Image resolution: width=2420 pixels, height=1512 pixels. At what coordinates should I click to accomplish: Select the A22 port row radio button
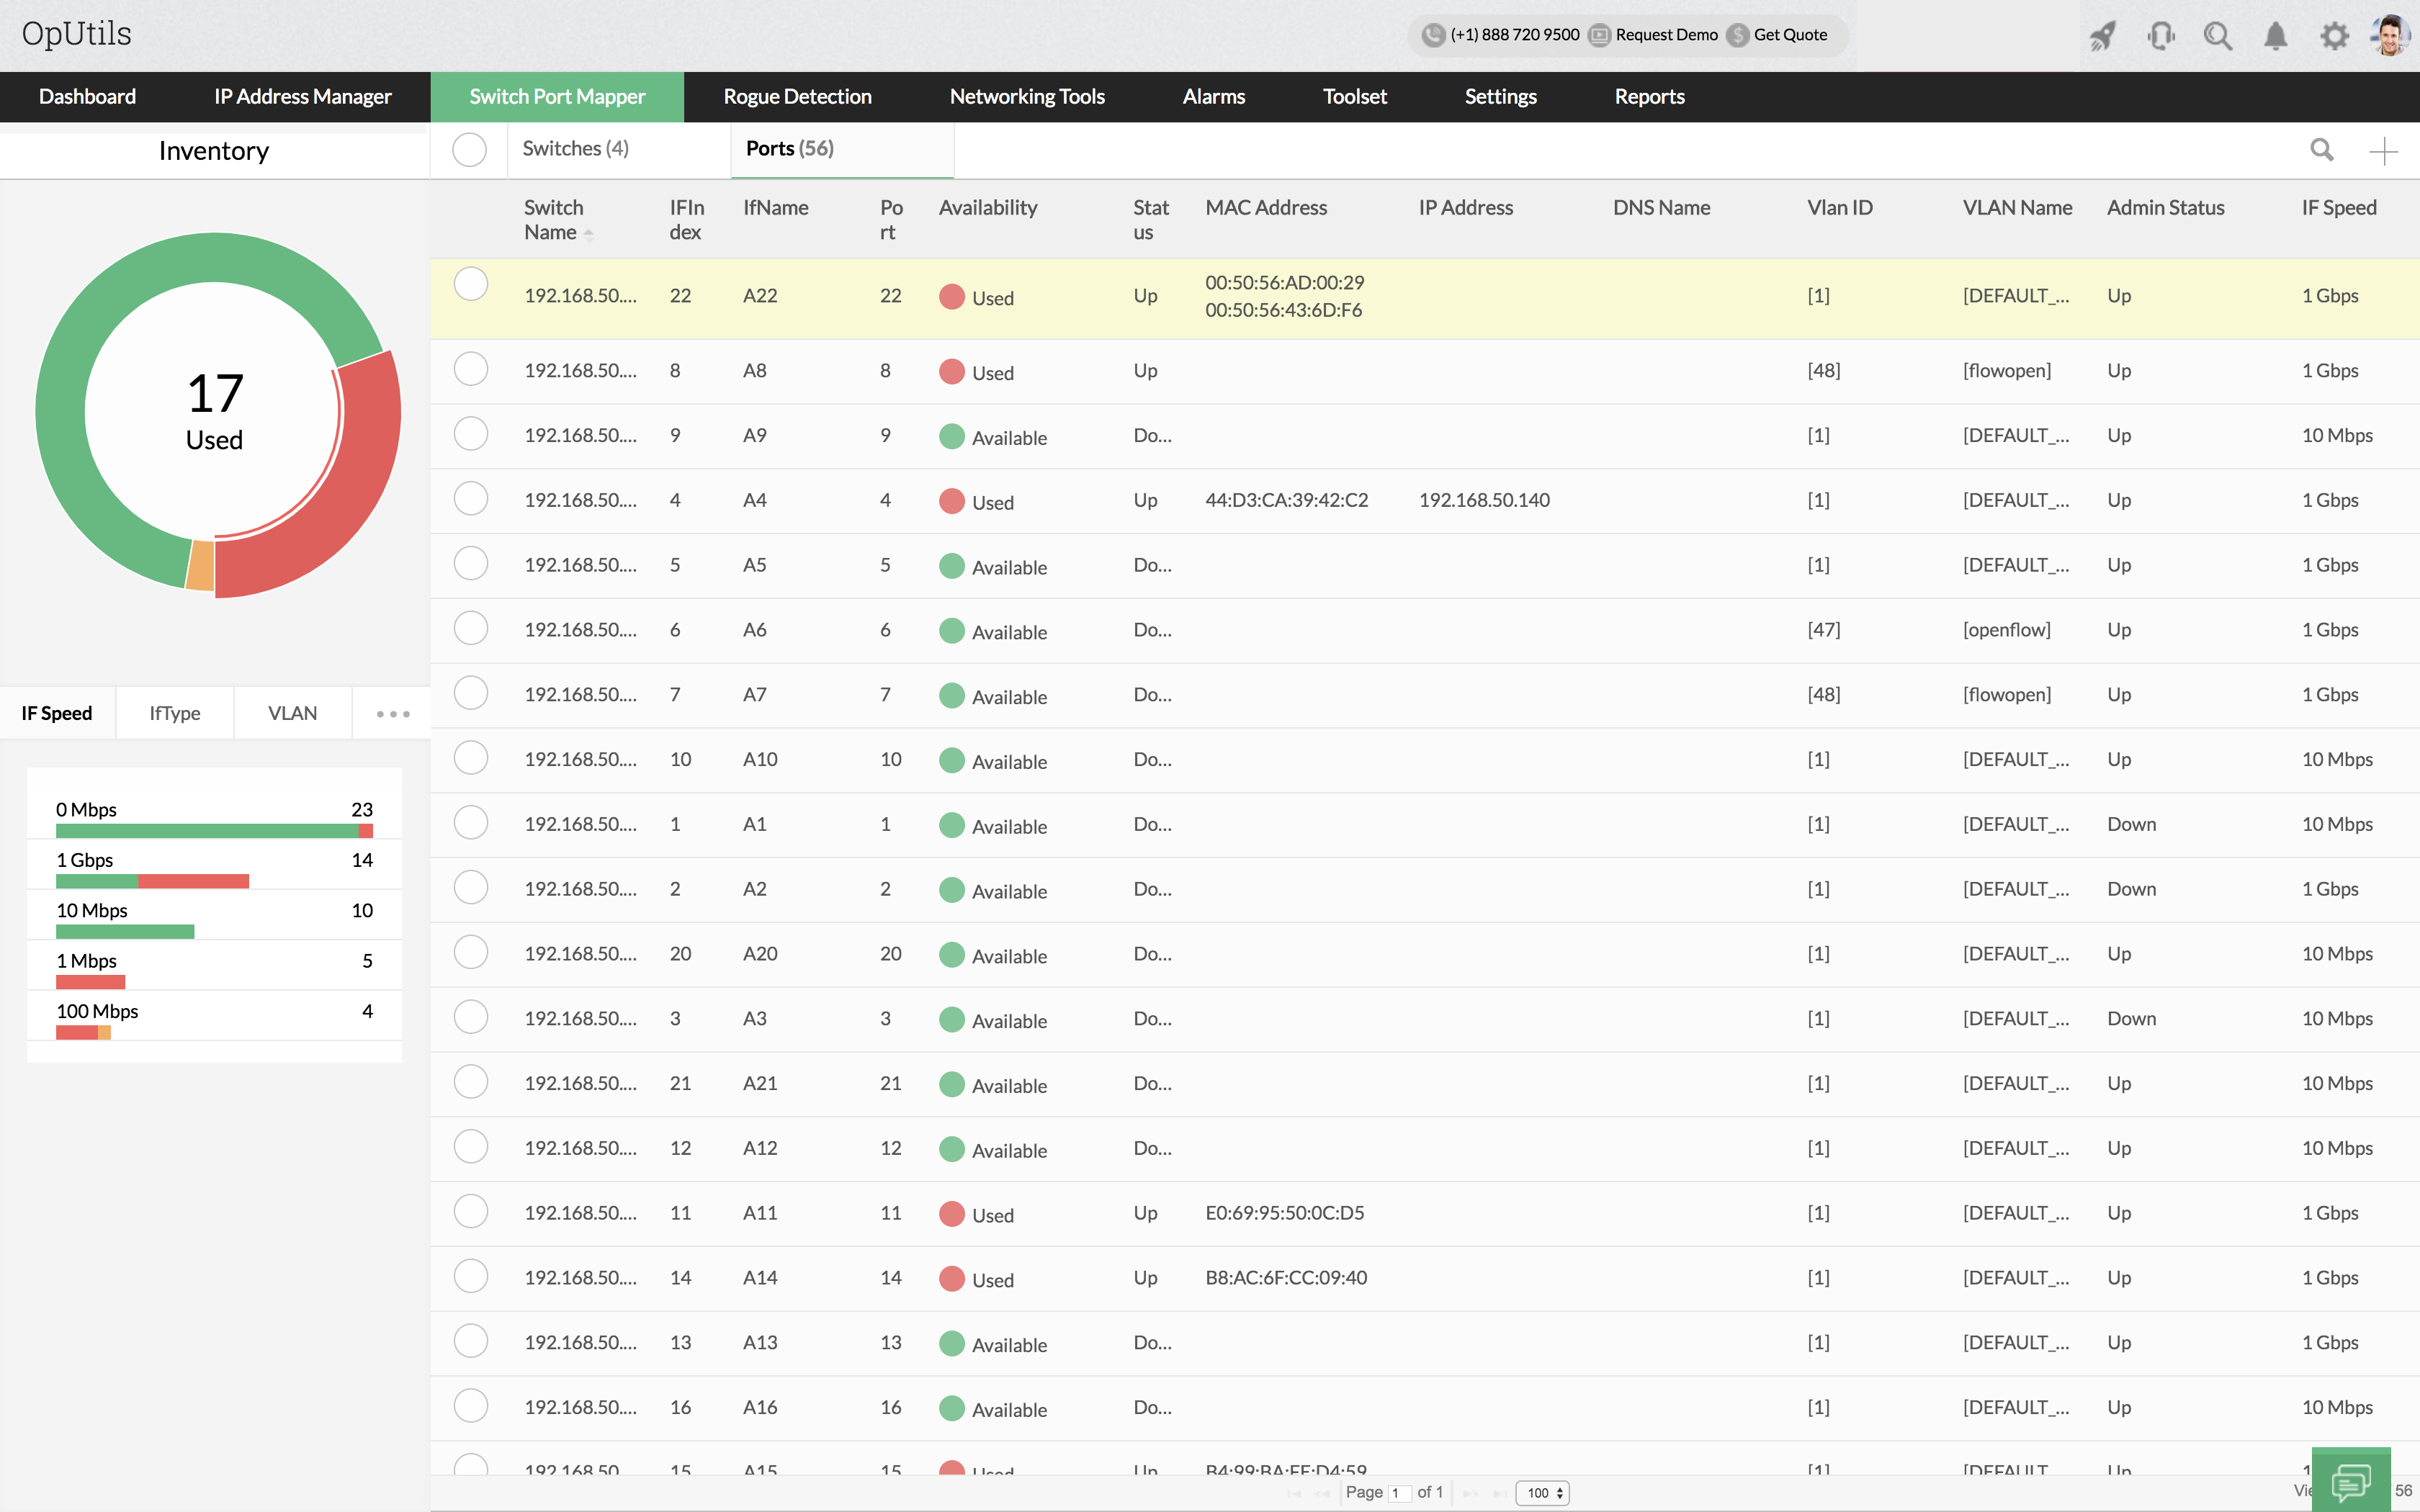(x=471, y=284)
